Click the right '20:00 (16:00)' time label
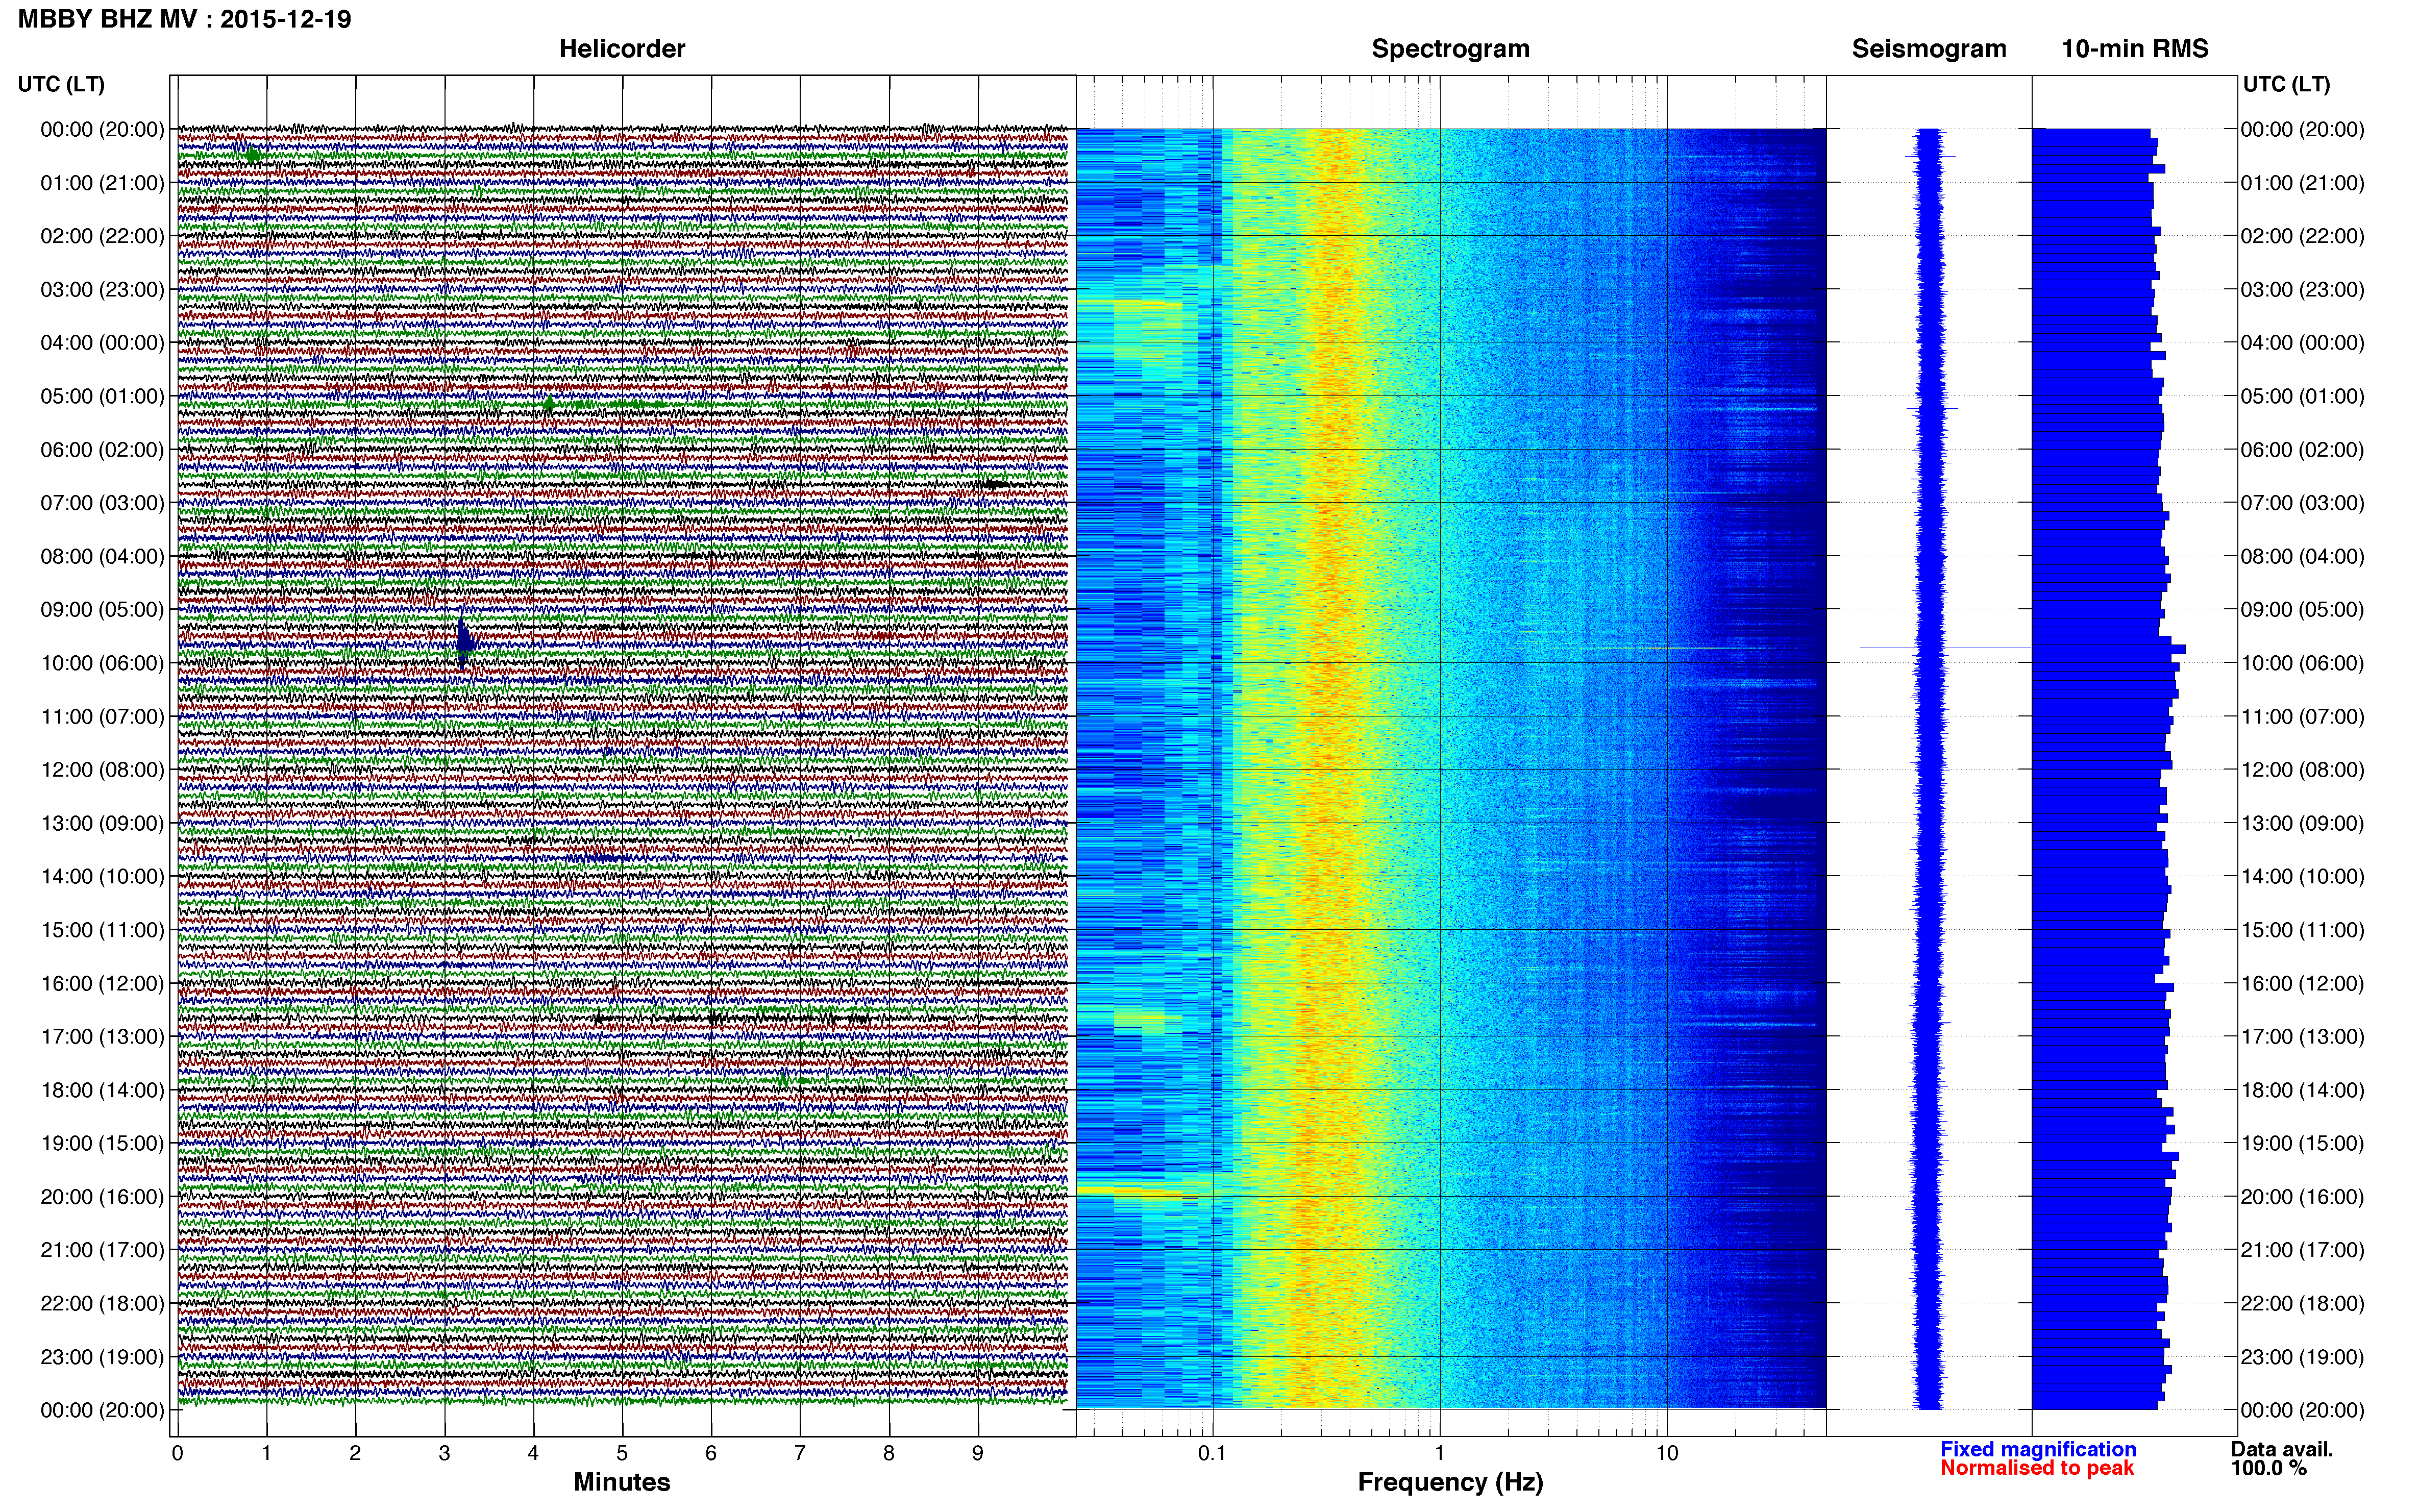2419x1512 pixels. pos(2303,1197)
